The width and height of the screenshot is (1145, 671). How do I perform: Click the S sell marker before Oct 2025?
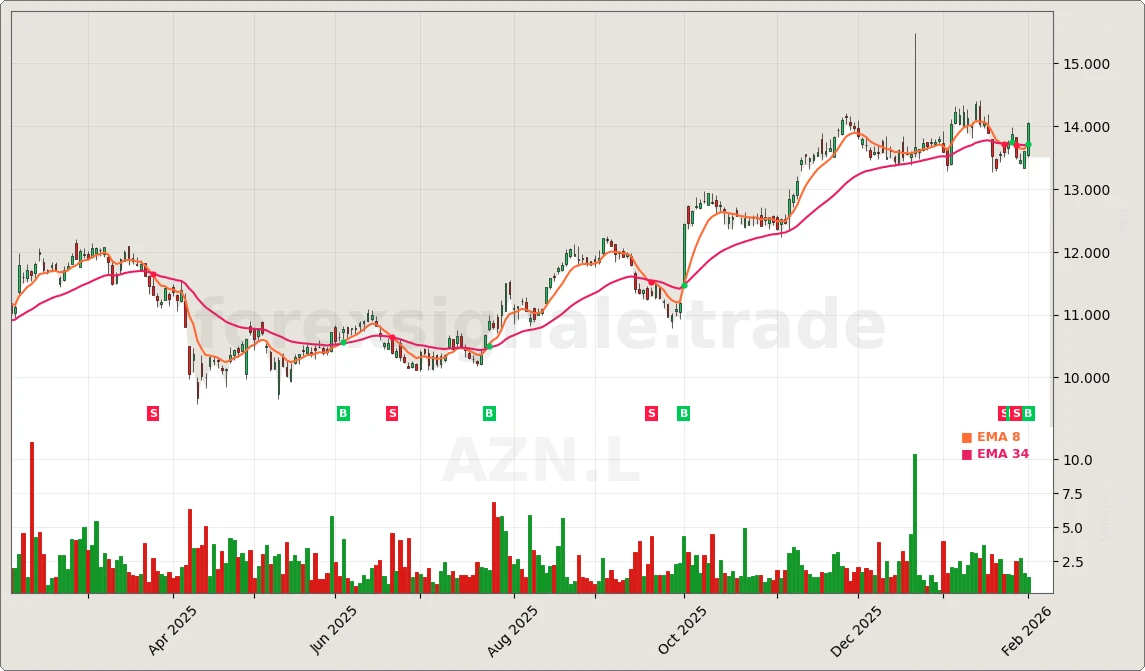click(x=650, y=412)
